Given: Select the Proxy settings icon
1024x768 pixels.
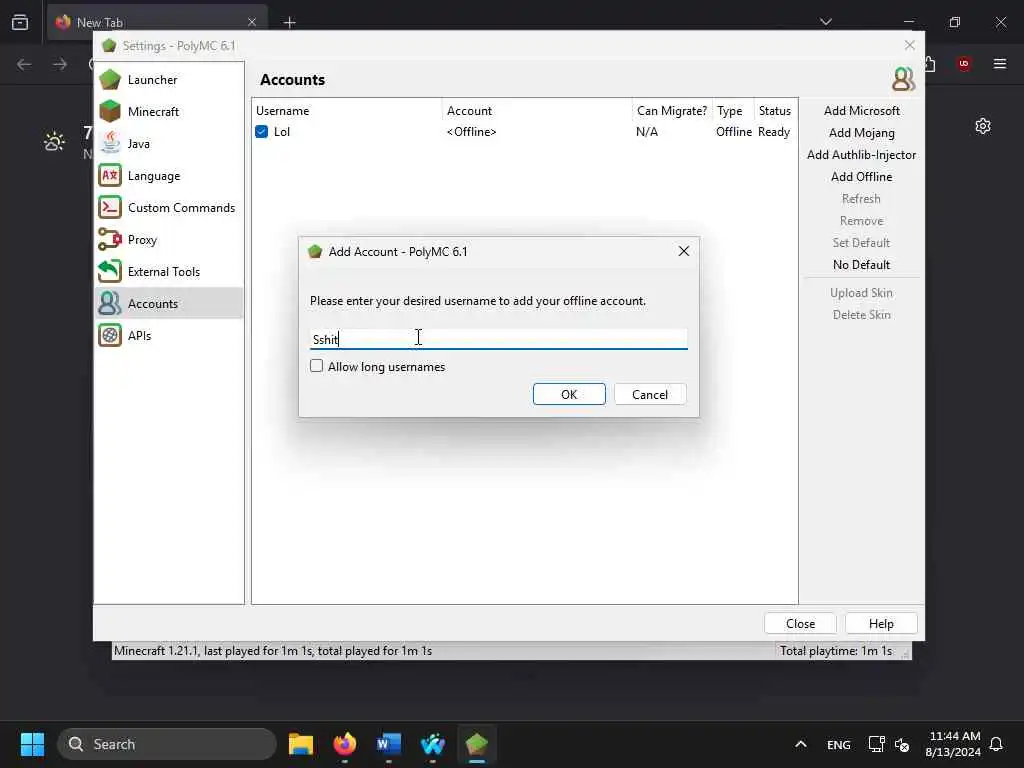Looking at the screenshot, I should pos(110,240).
